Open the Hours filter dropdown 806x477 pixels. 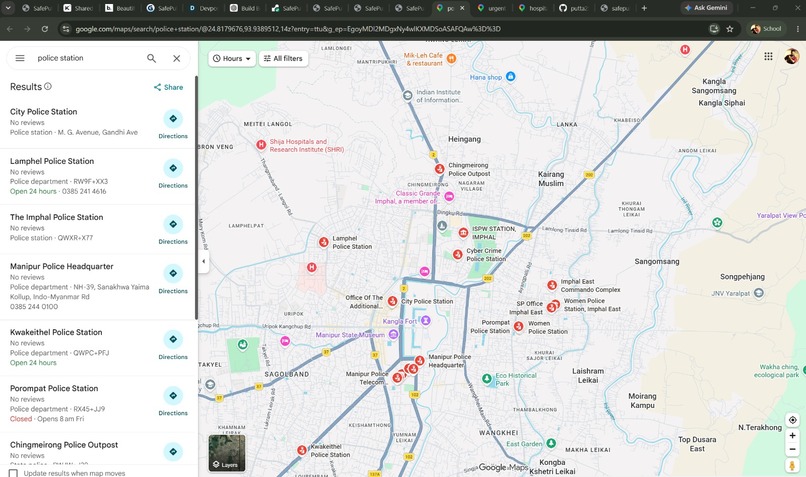click(x=232, y=59)
